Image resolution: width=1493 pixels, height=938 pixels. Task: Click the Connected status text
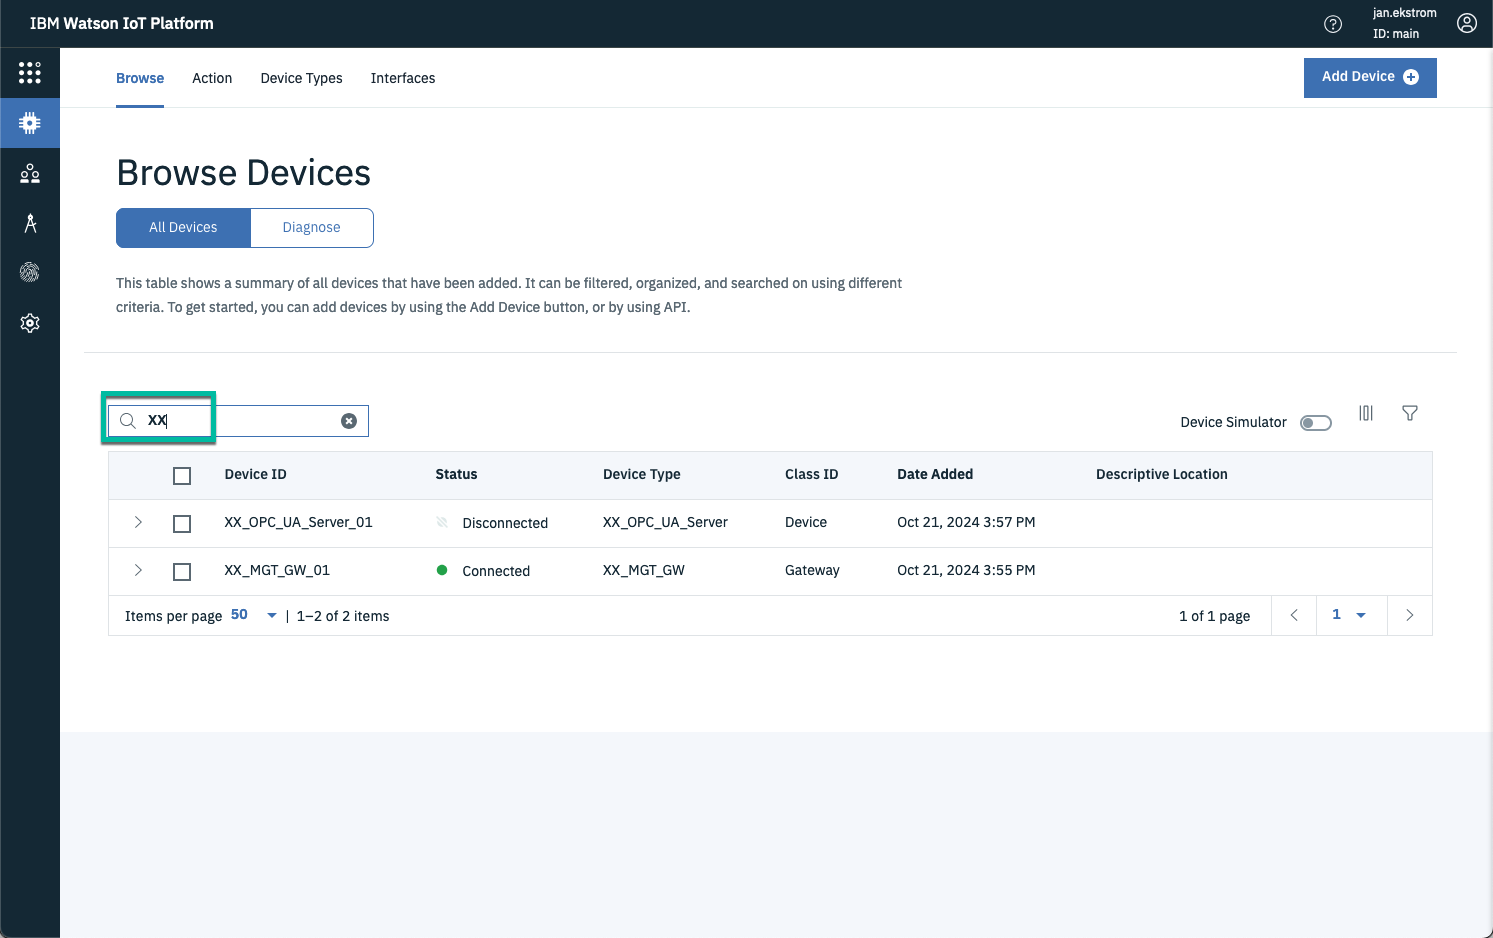496,571
